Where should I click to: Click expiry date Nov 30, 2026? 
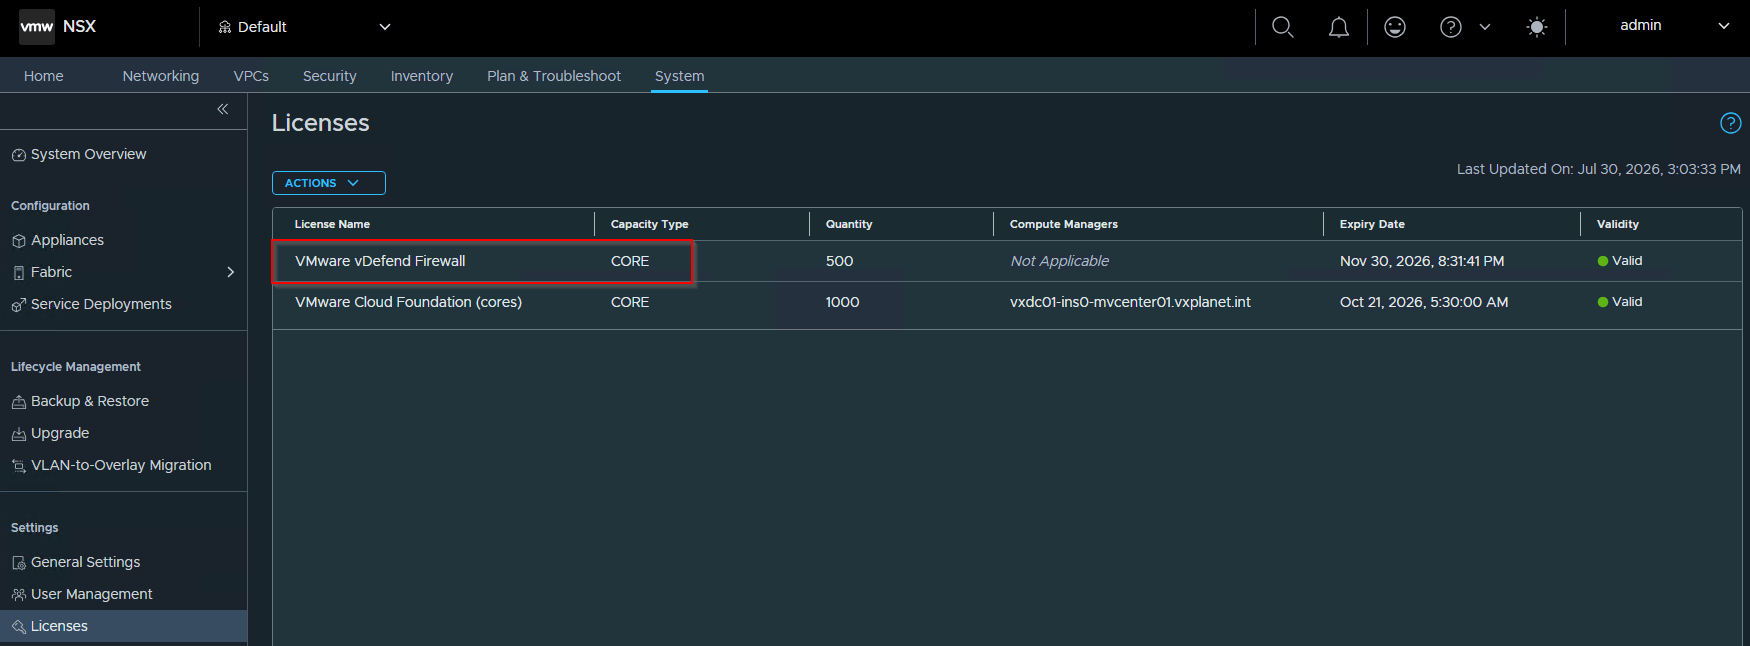coord(1422,261)
